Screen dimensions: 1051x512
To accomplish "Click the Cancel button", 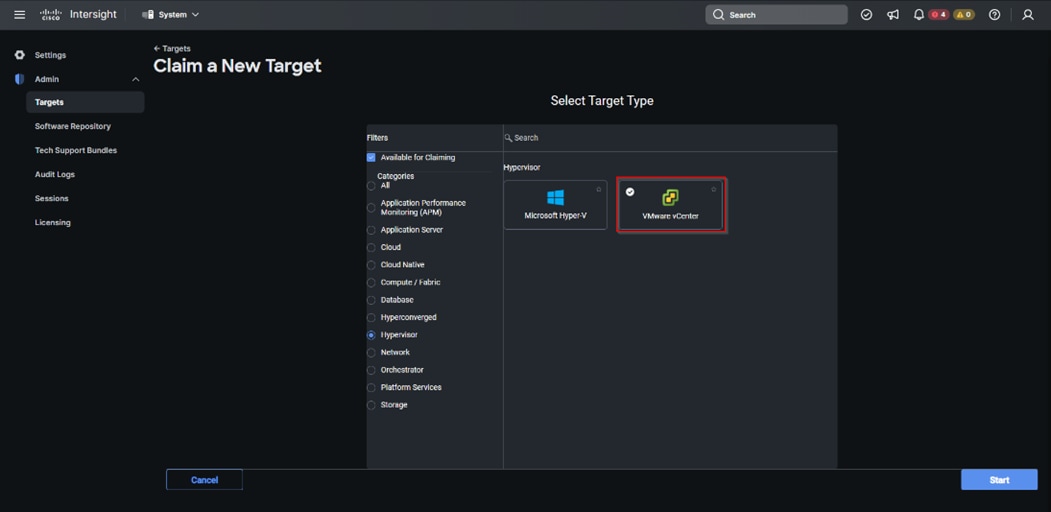I will coord(204,480).
